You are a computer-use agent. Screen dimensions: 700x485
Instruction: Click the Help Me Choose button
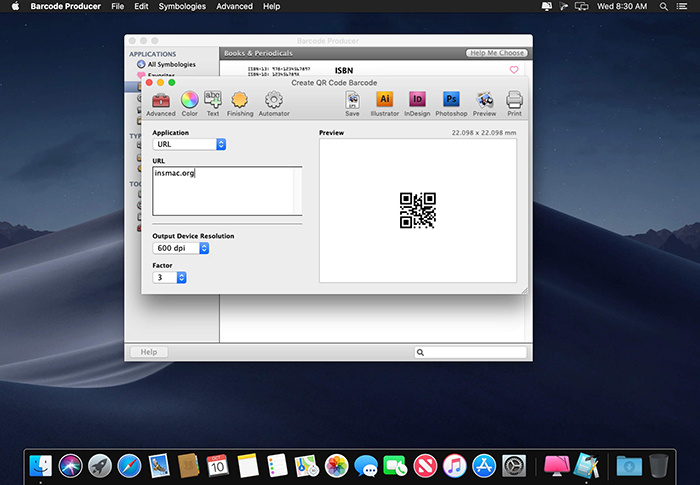496,53
